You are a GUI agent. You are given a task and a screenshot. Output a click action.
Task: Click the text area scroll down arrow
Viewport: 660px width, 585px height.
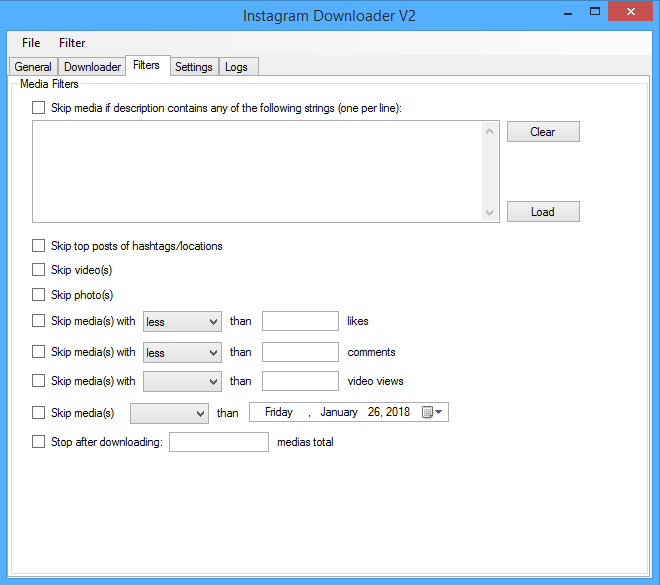tap(490, 213)
